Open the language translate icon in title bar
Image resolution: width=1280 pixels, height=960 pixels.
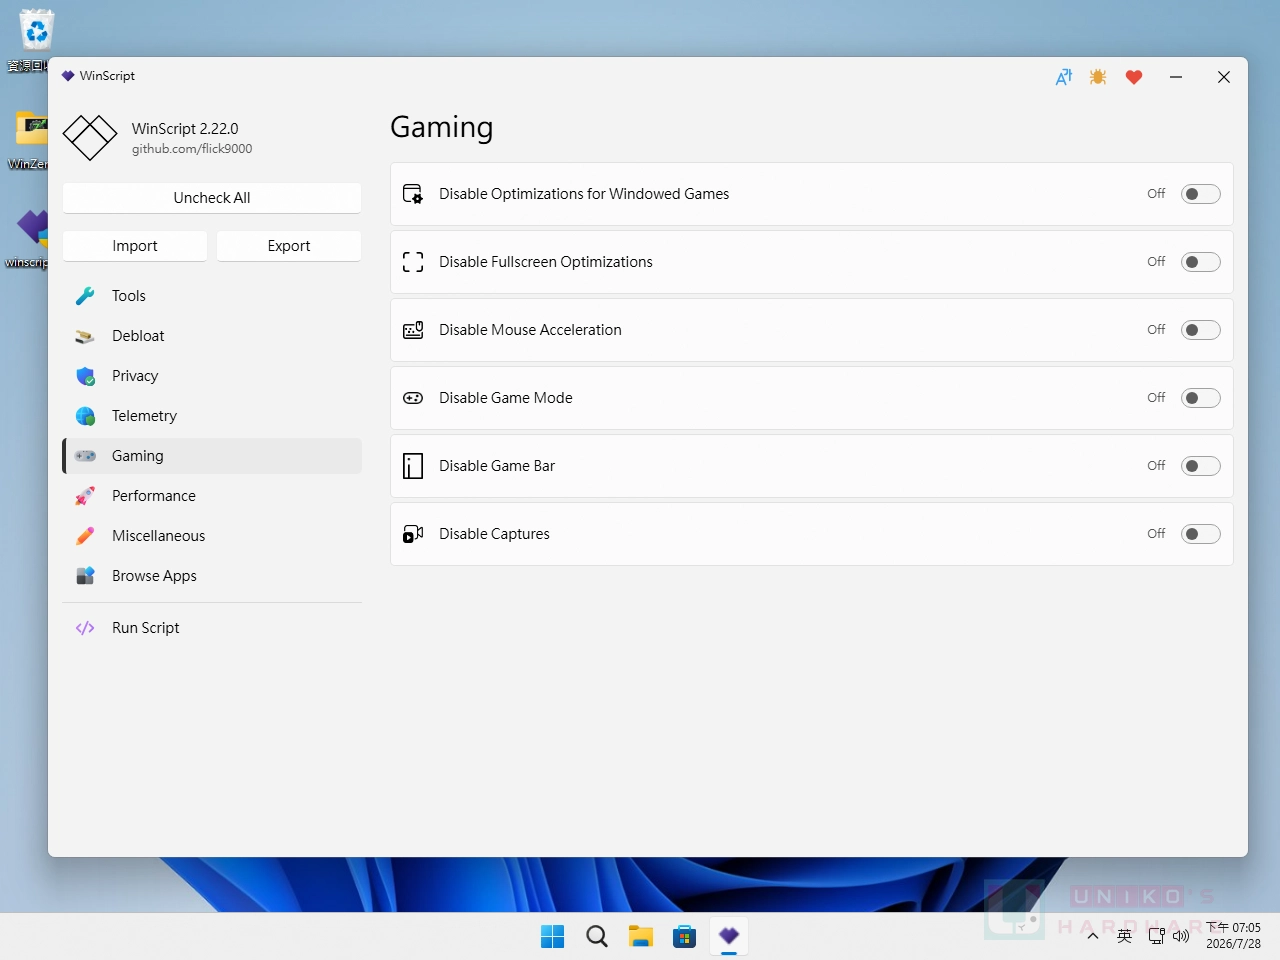point(1064,77)
